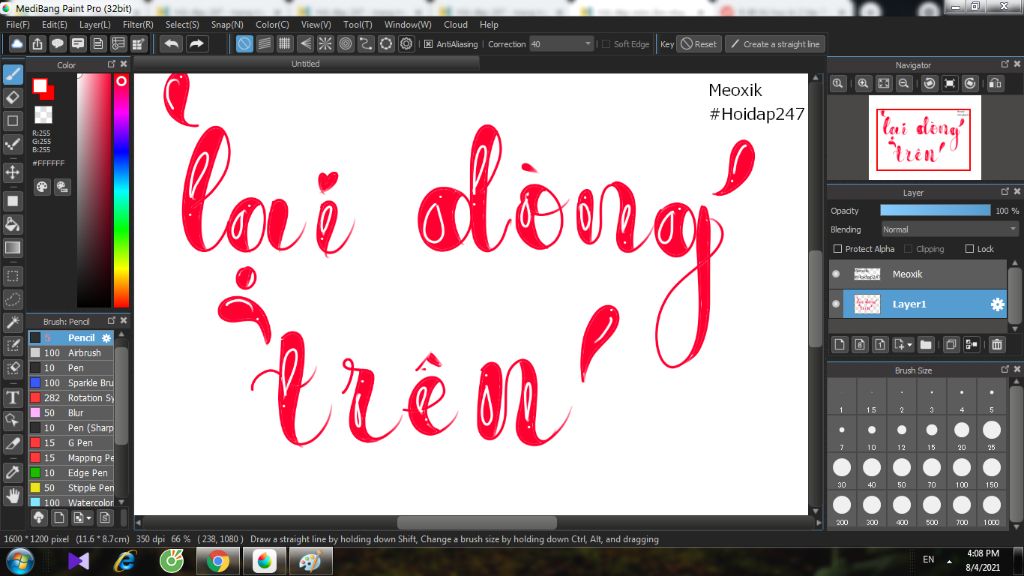Select the Airbrush brush
This screenshot has height=576, width=1024.
(x=71, y=353)
